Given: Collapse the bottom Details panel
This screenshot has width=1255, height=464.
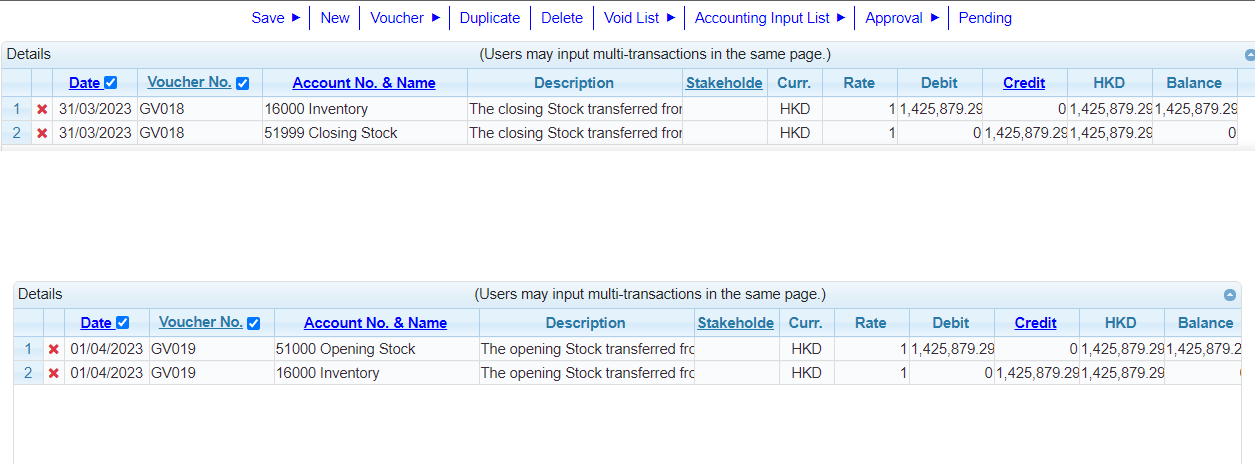Looking at the screenshot, I should coord(1230,295).
